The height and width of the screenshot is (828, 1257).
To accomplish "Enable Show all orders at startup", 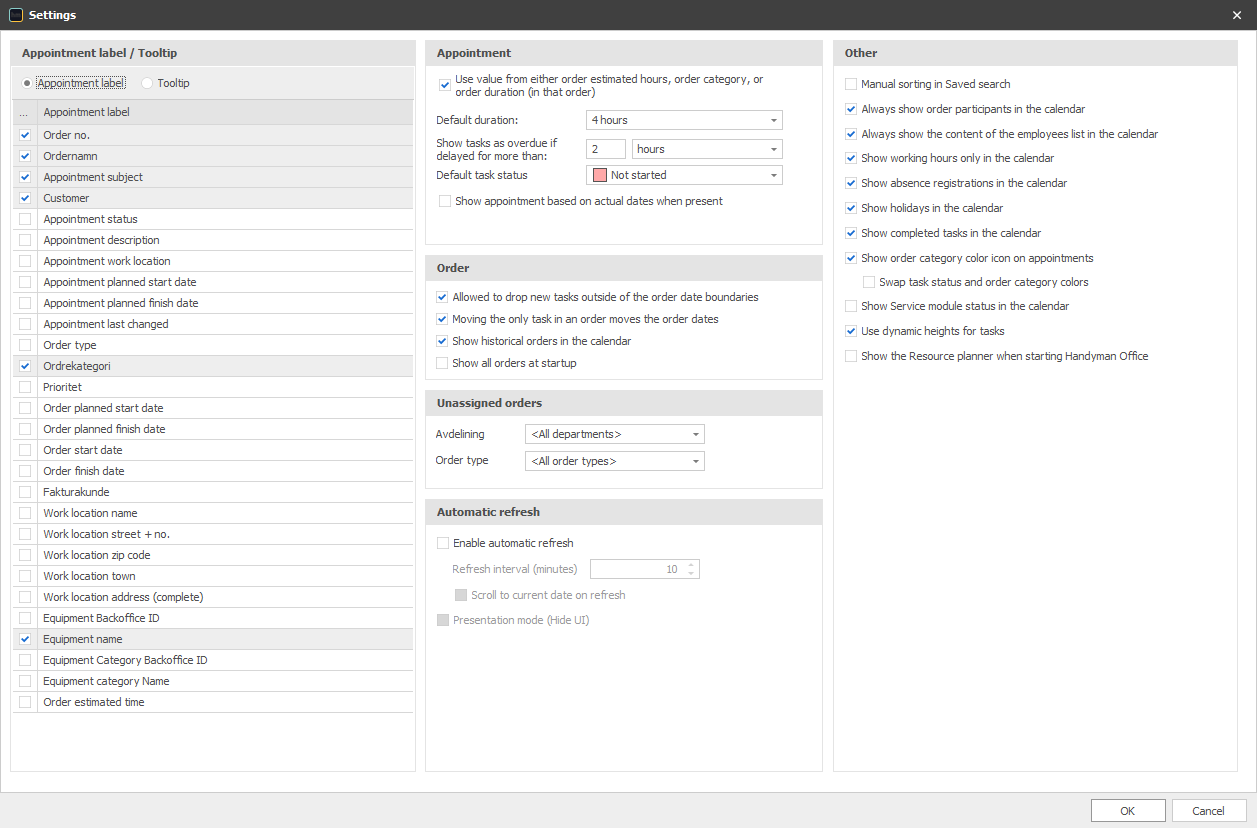I will 442,363.
